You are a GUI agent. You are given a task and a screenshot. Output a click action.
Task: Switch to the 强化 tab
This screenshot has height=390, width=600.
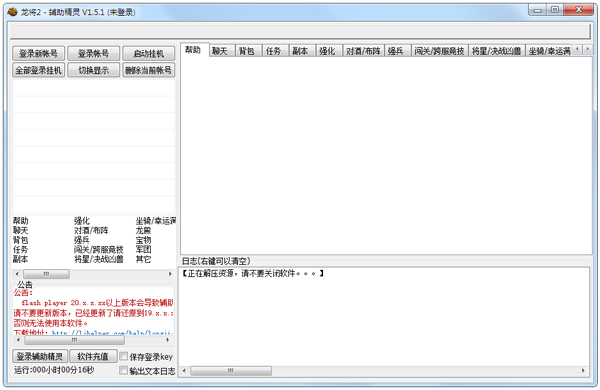(328, 51)
